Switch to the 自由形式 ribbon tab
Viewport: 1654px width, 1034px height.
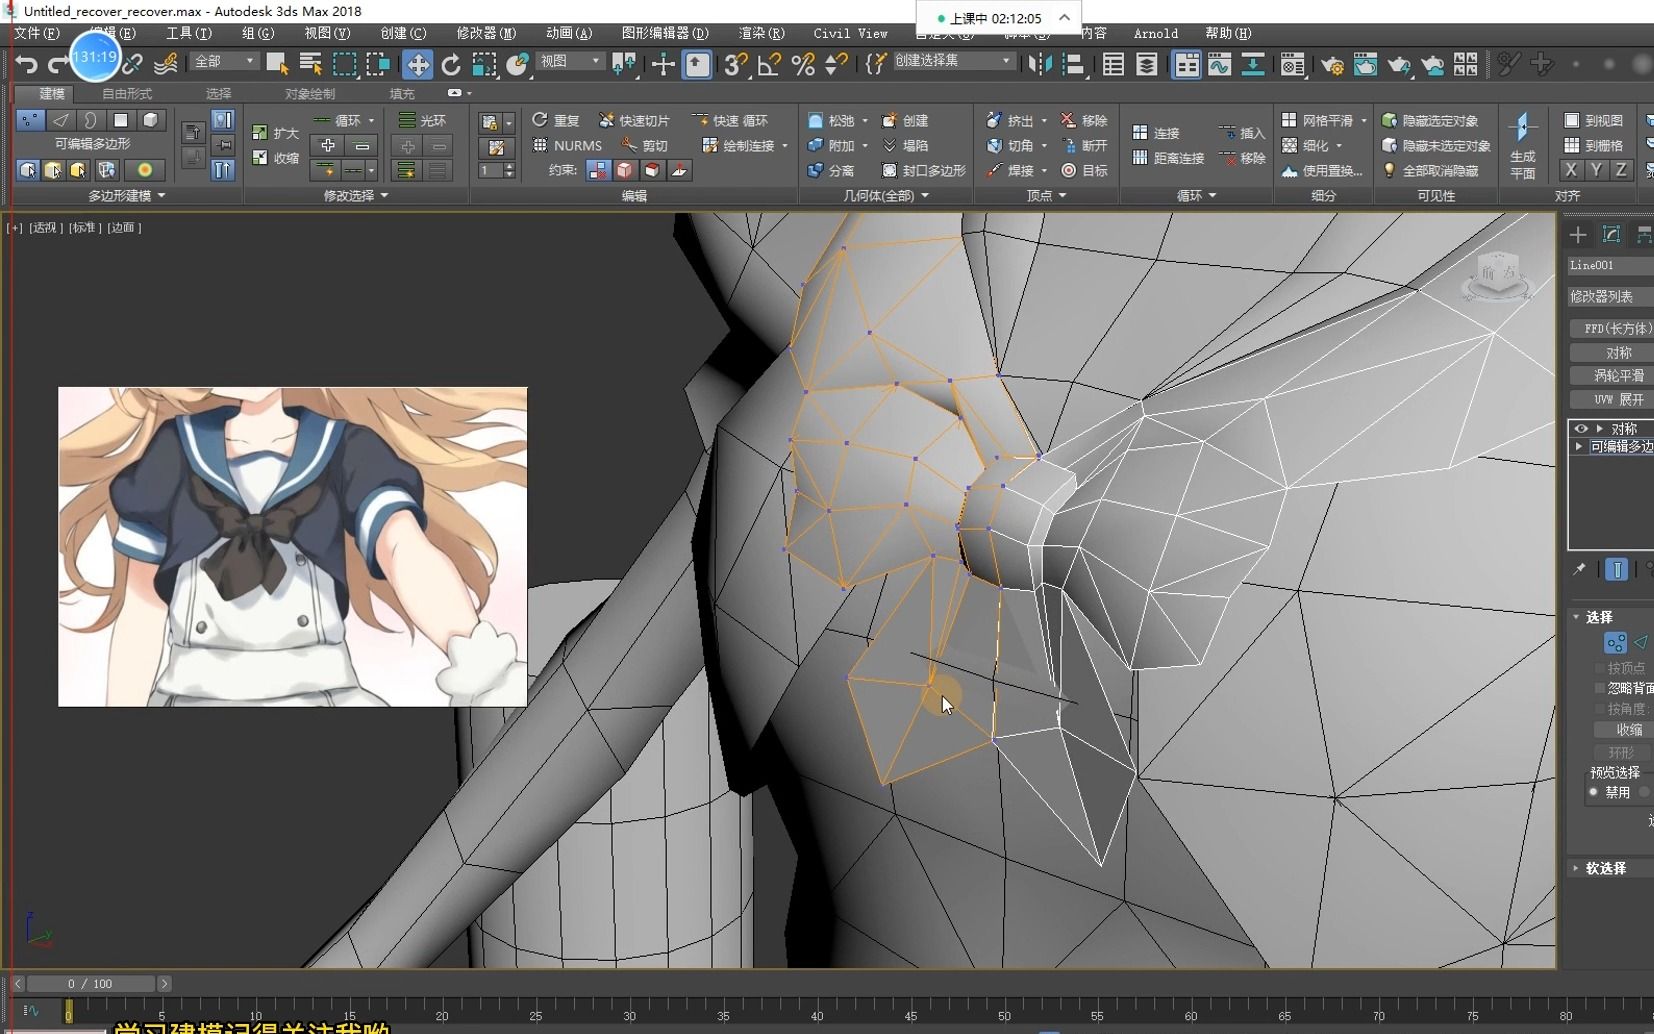(127, 94)
